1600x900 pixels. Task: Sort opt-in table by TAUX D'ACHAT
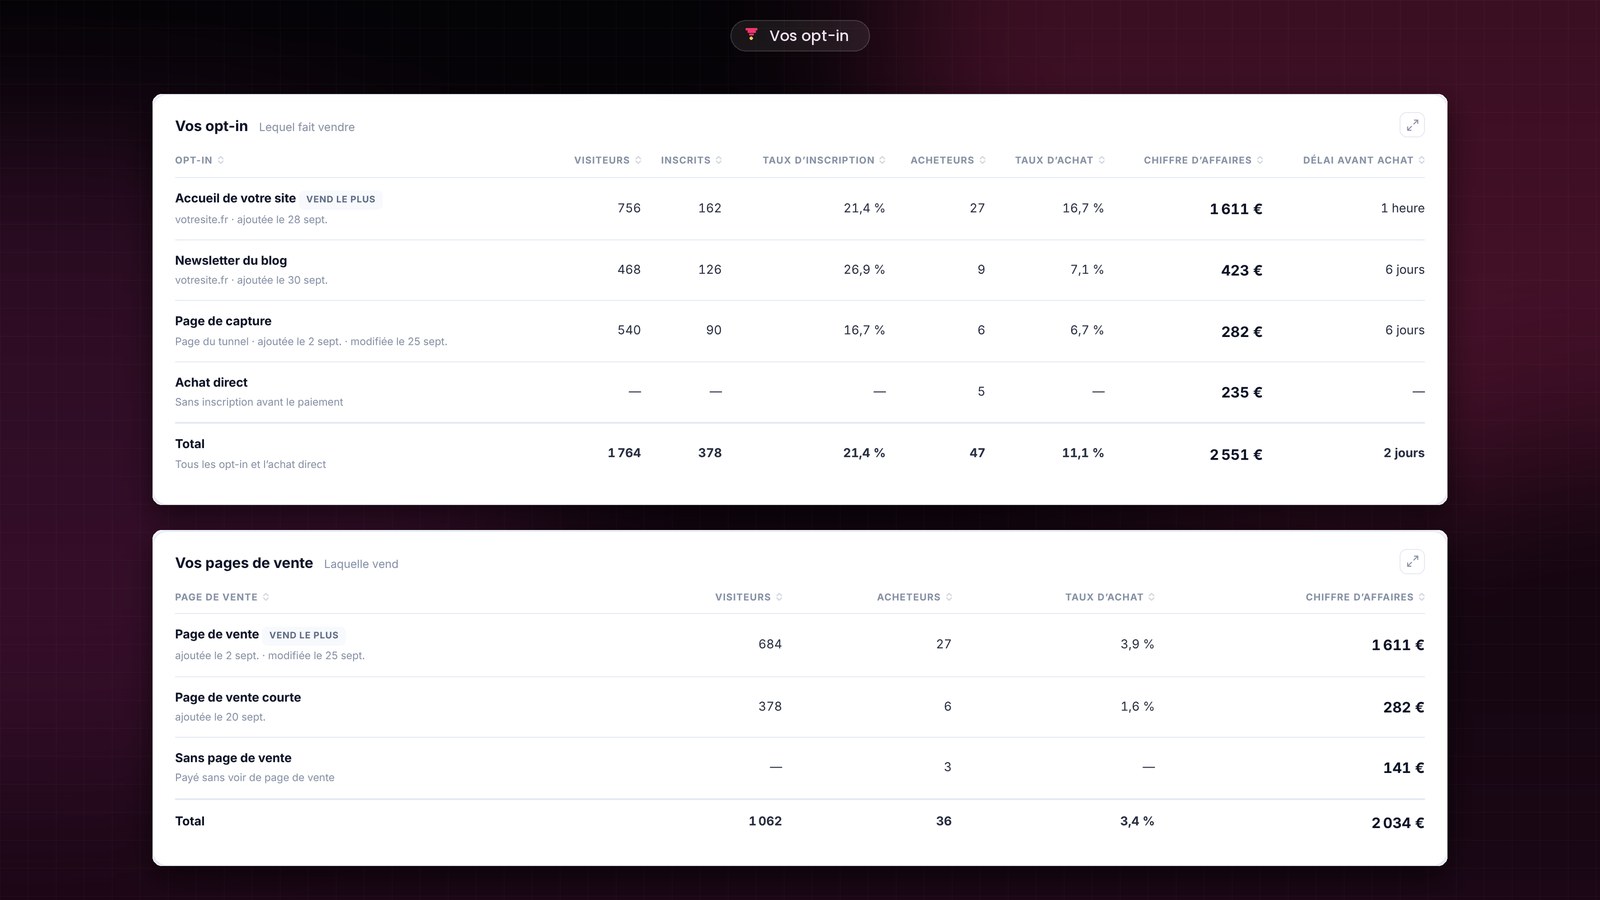click(1060, 160)
